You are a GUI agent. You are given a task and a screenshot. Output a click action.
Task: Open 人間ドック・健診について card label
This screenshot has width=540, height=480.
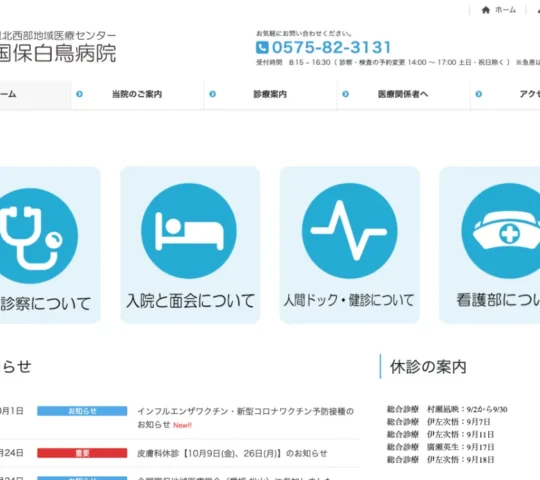(x=349, y=300)
